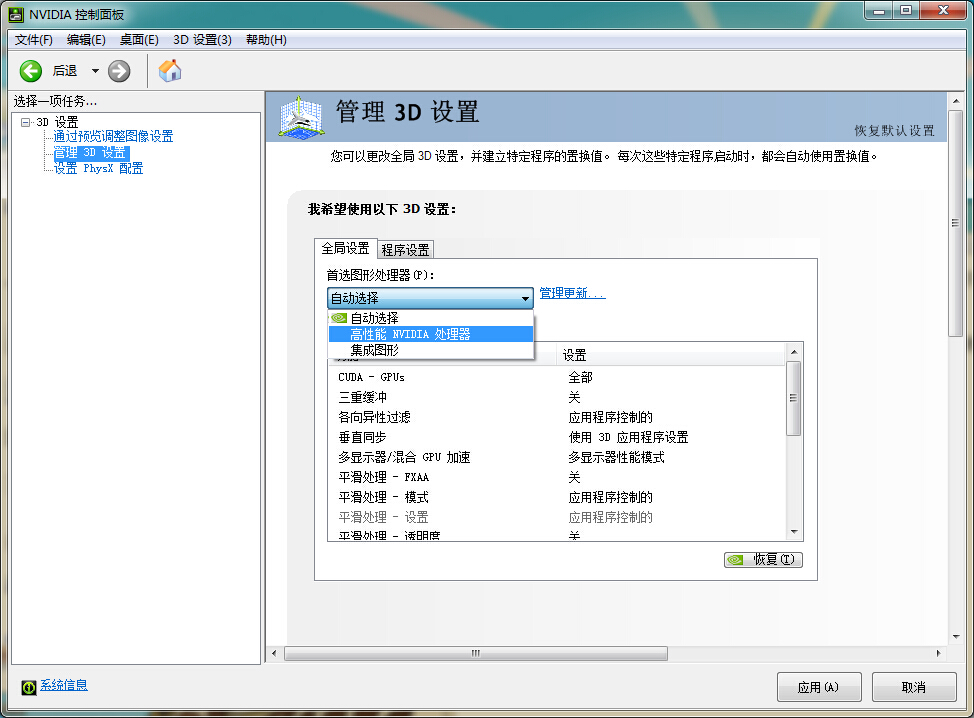
Task: Click the Forward arrow icon
Action: [x=119, y=71]
